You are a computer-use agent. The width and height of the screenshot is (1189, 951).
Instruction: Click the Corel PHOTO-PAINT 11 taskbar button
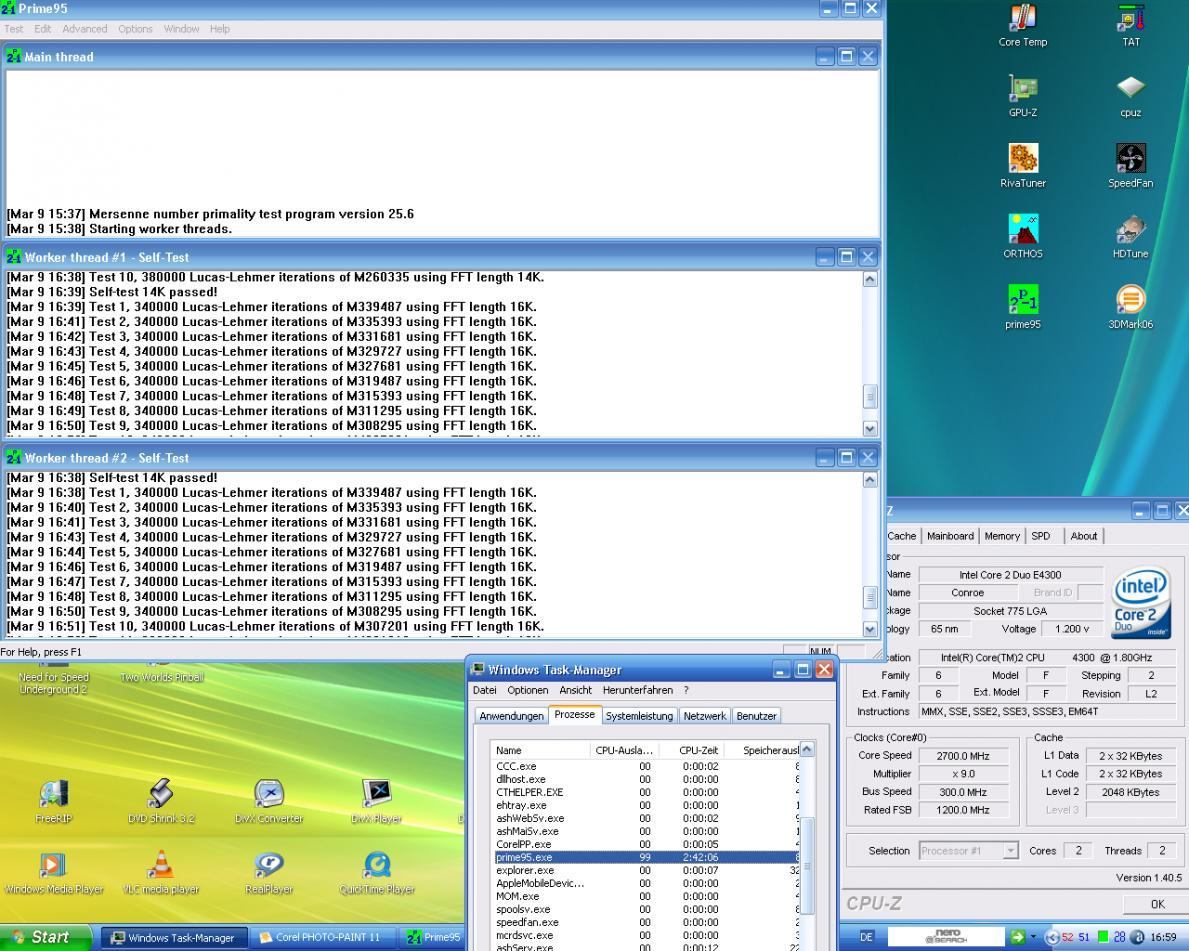point(324,938)
